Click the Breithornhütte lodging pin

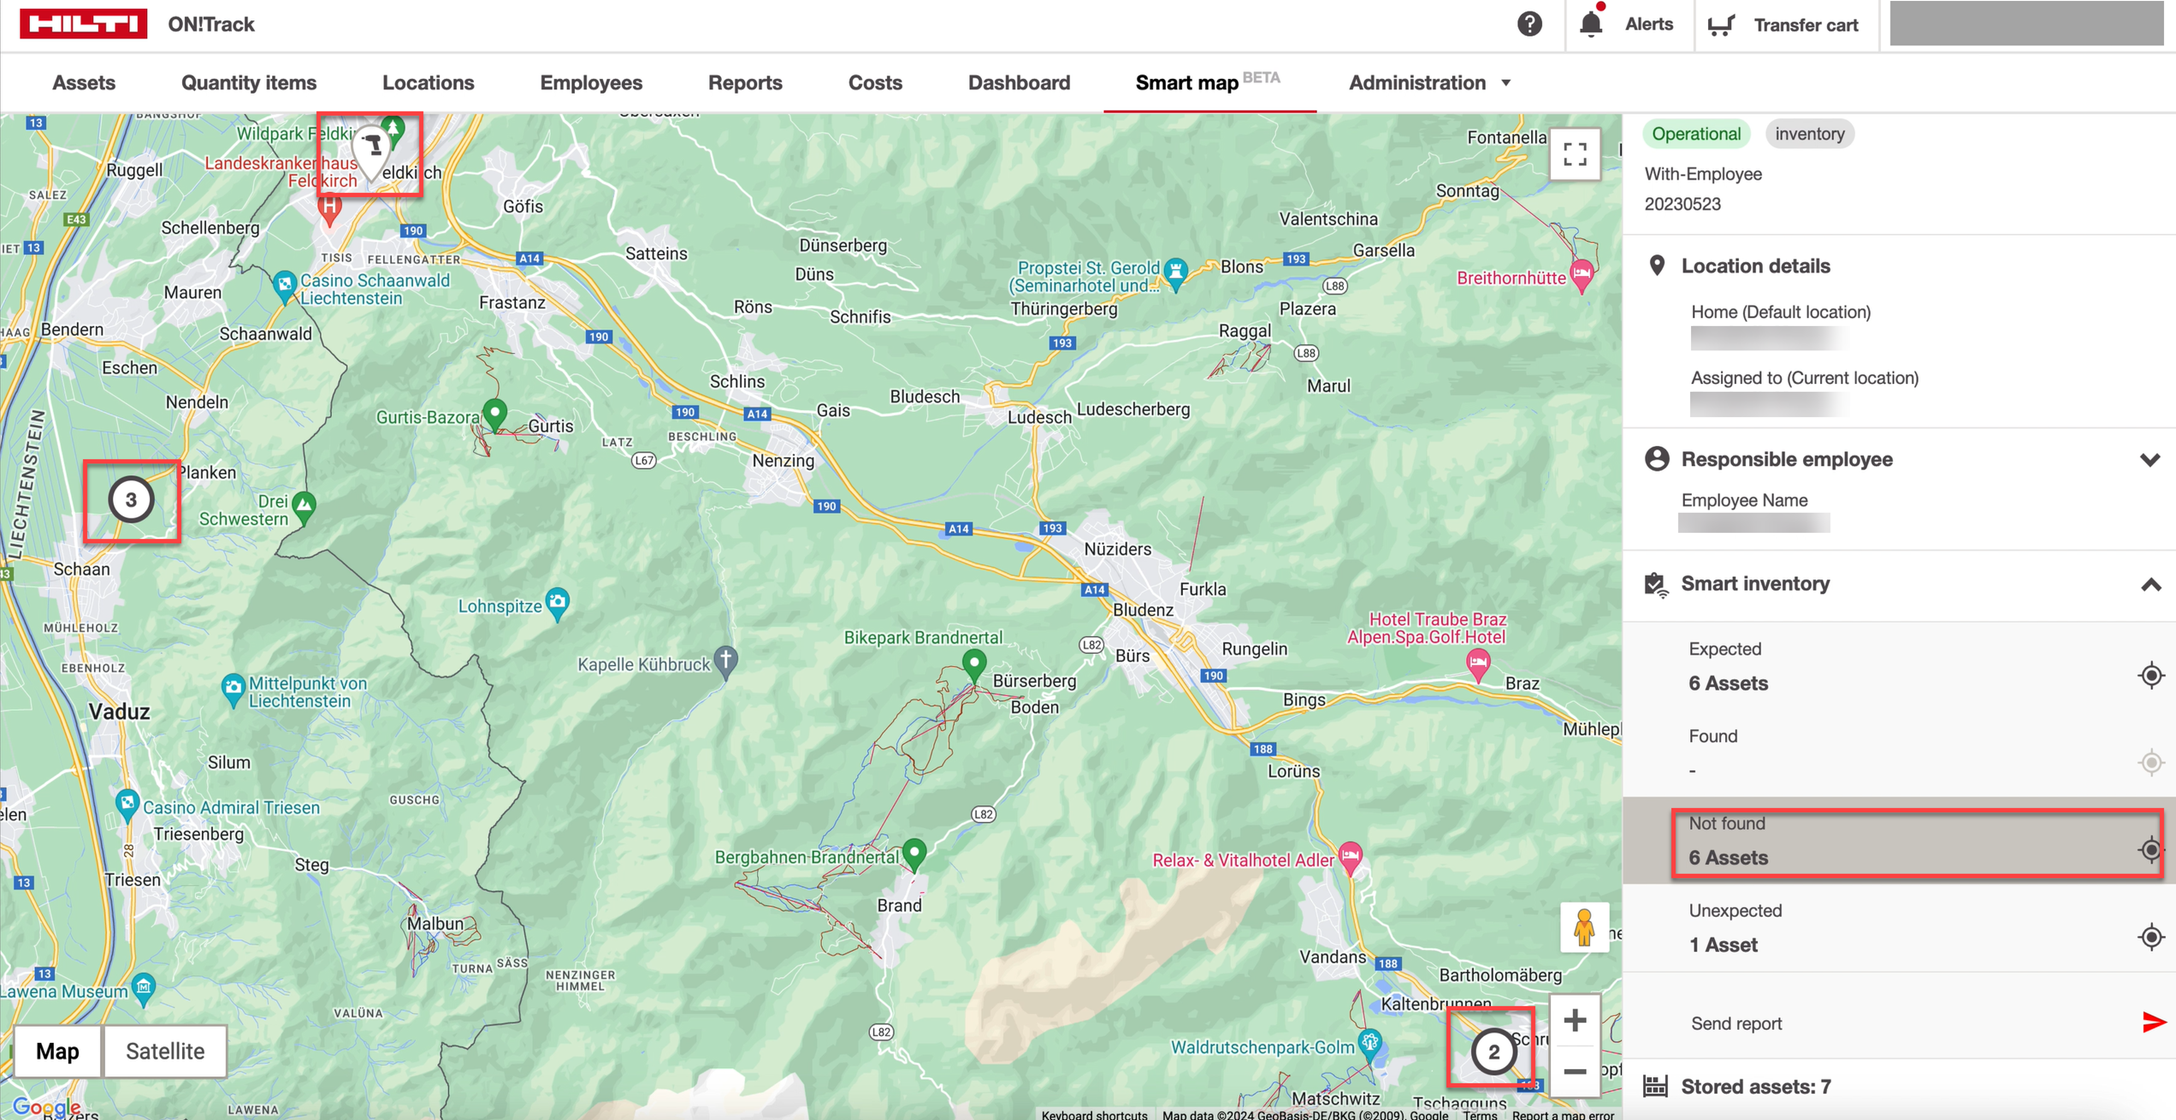[x=1582, y=275]
